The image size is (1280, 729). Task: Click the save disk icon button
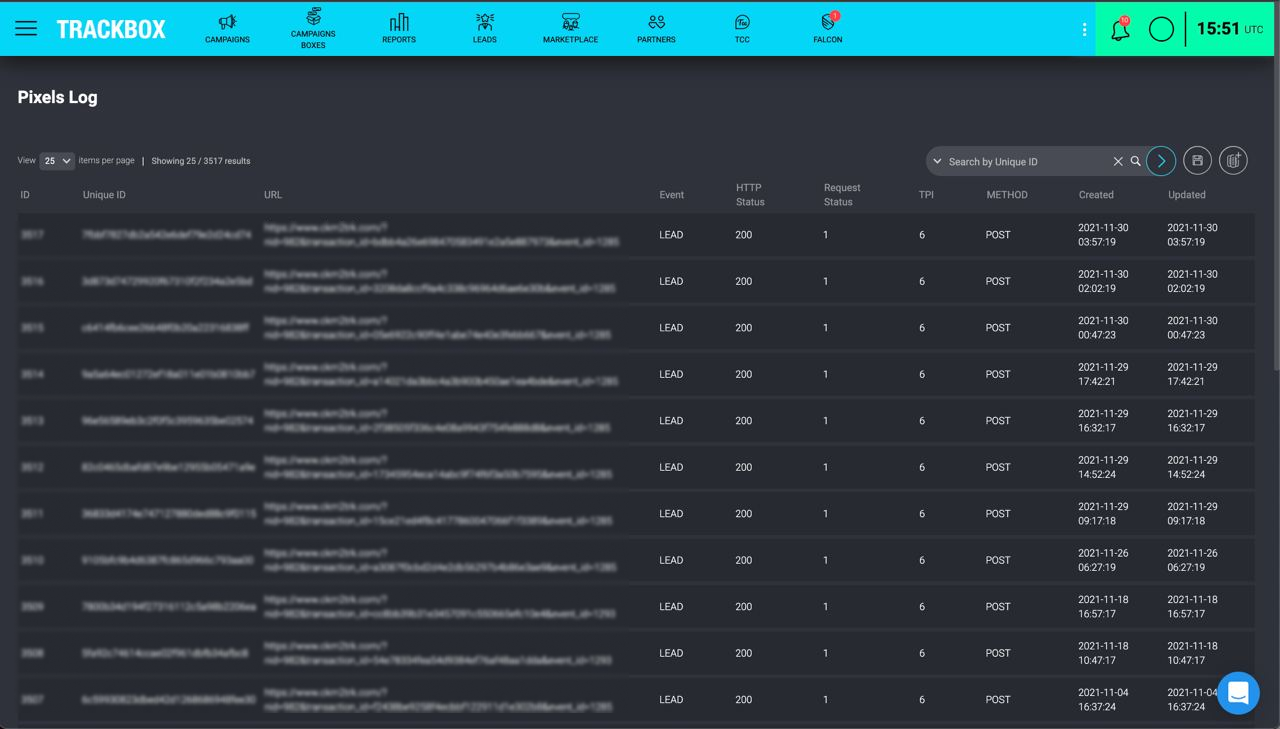point(1197,161)
